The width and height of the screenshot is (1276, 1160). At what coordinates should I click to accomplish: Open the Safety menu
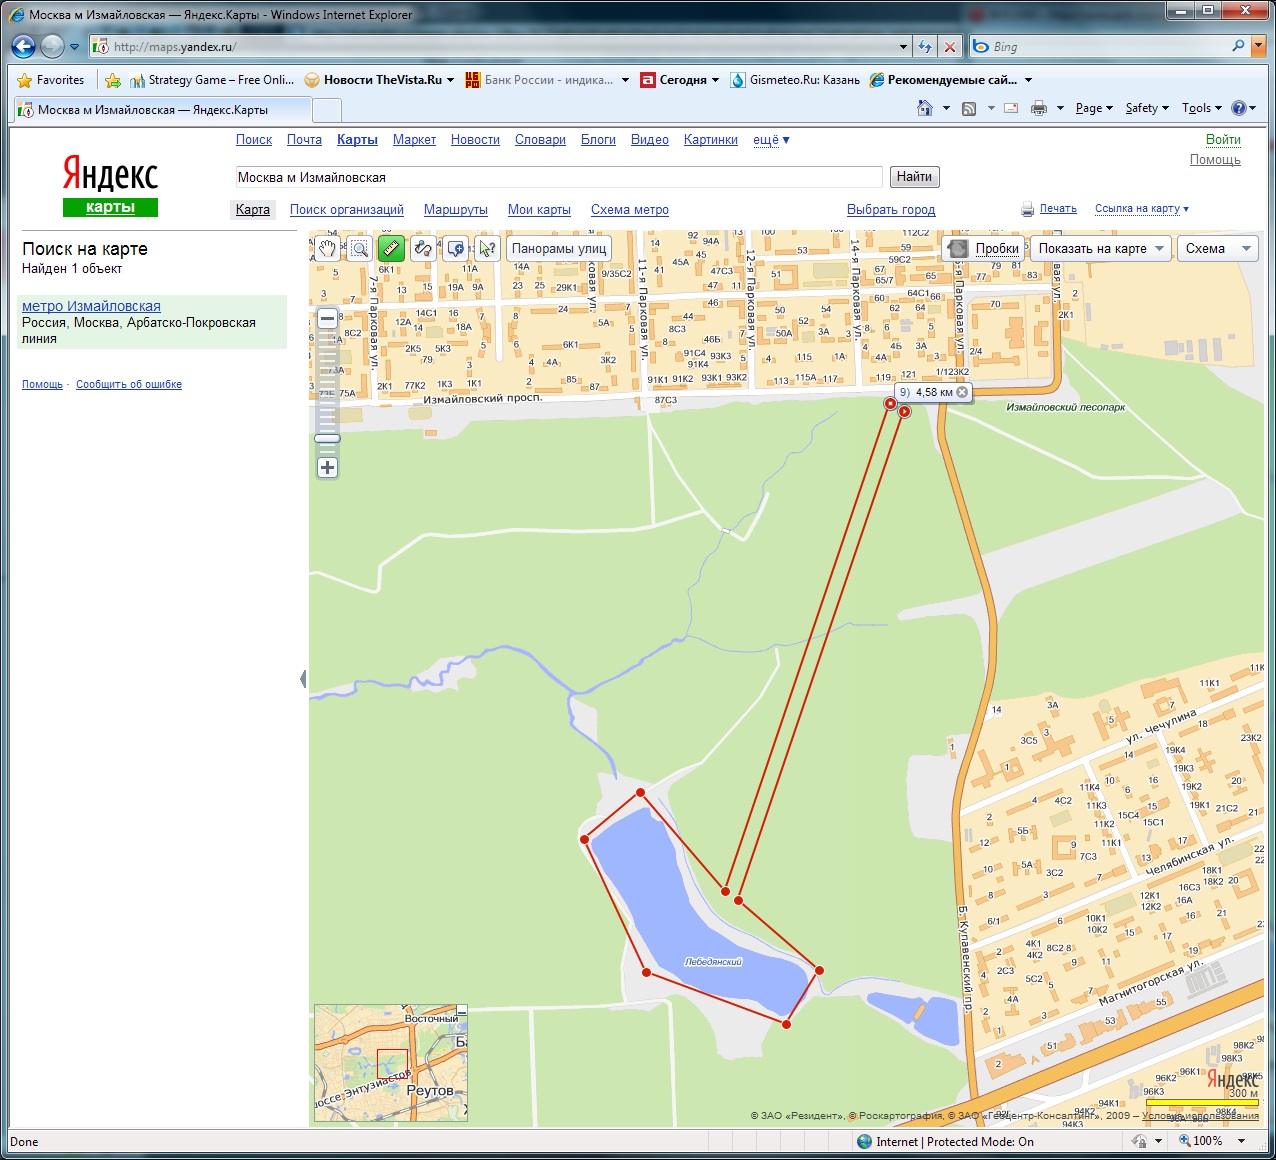(1147, 108)
